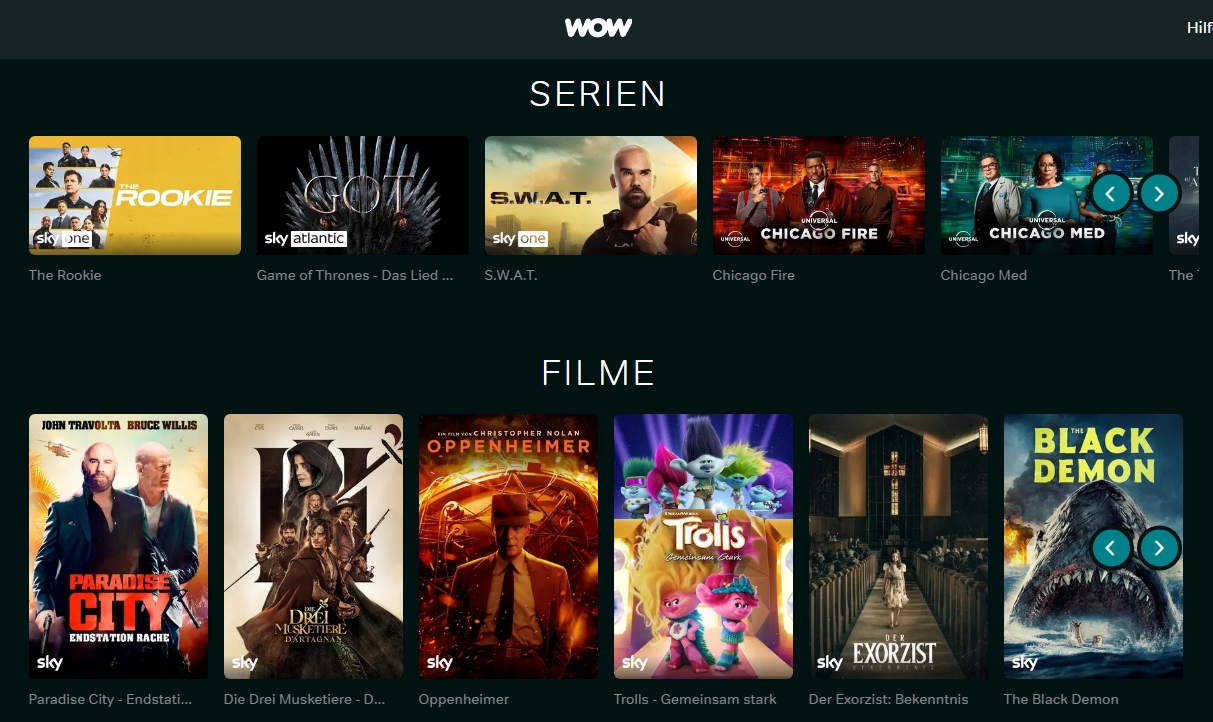
Task: Show previous series with left arrow
Action: 1111,193
